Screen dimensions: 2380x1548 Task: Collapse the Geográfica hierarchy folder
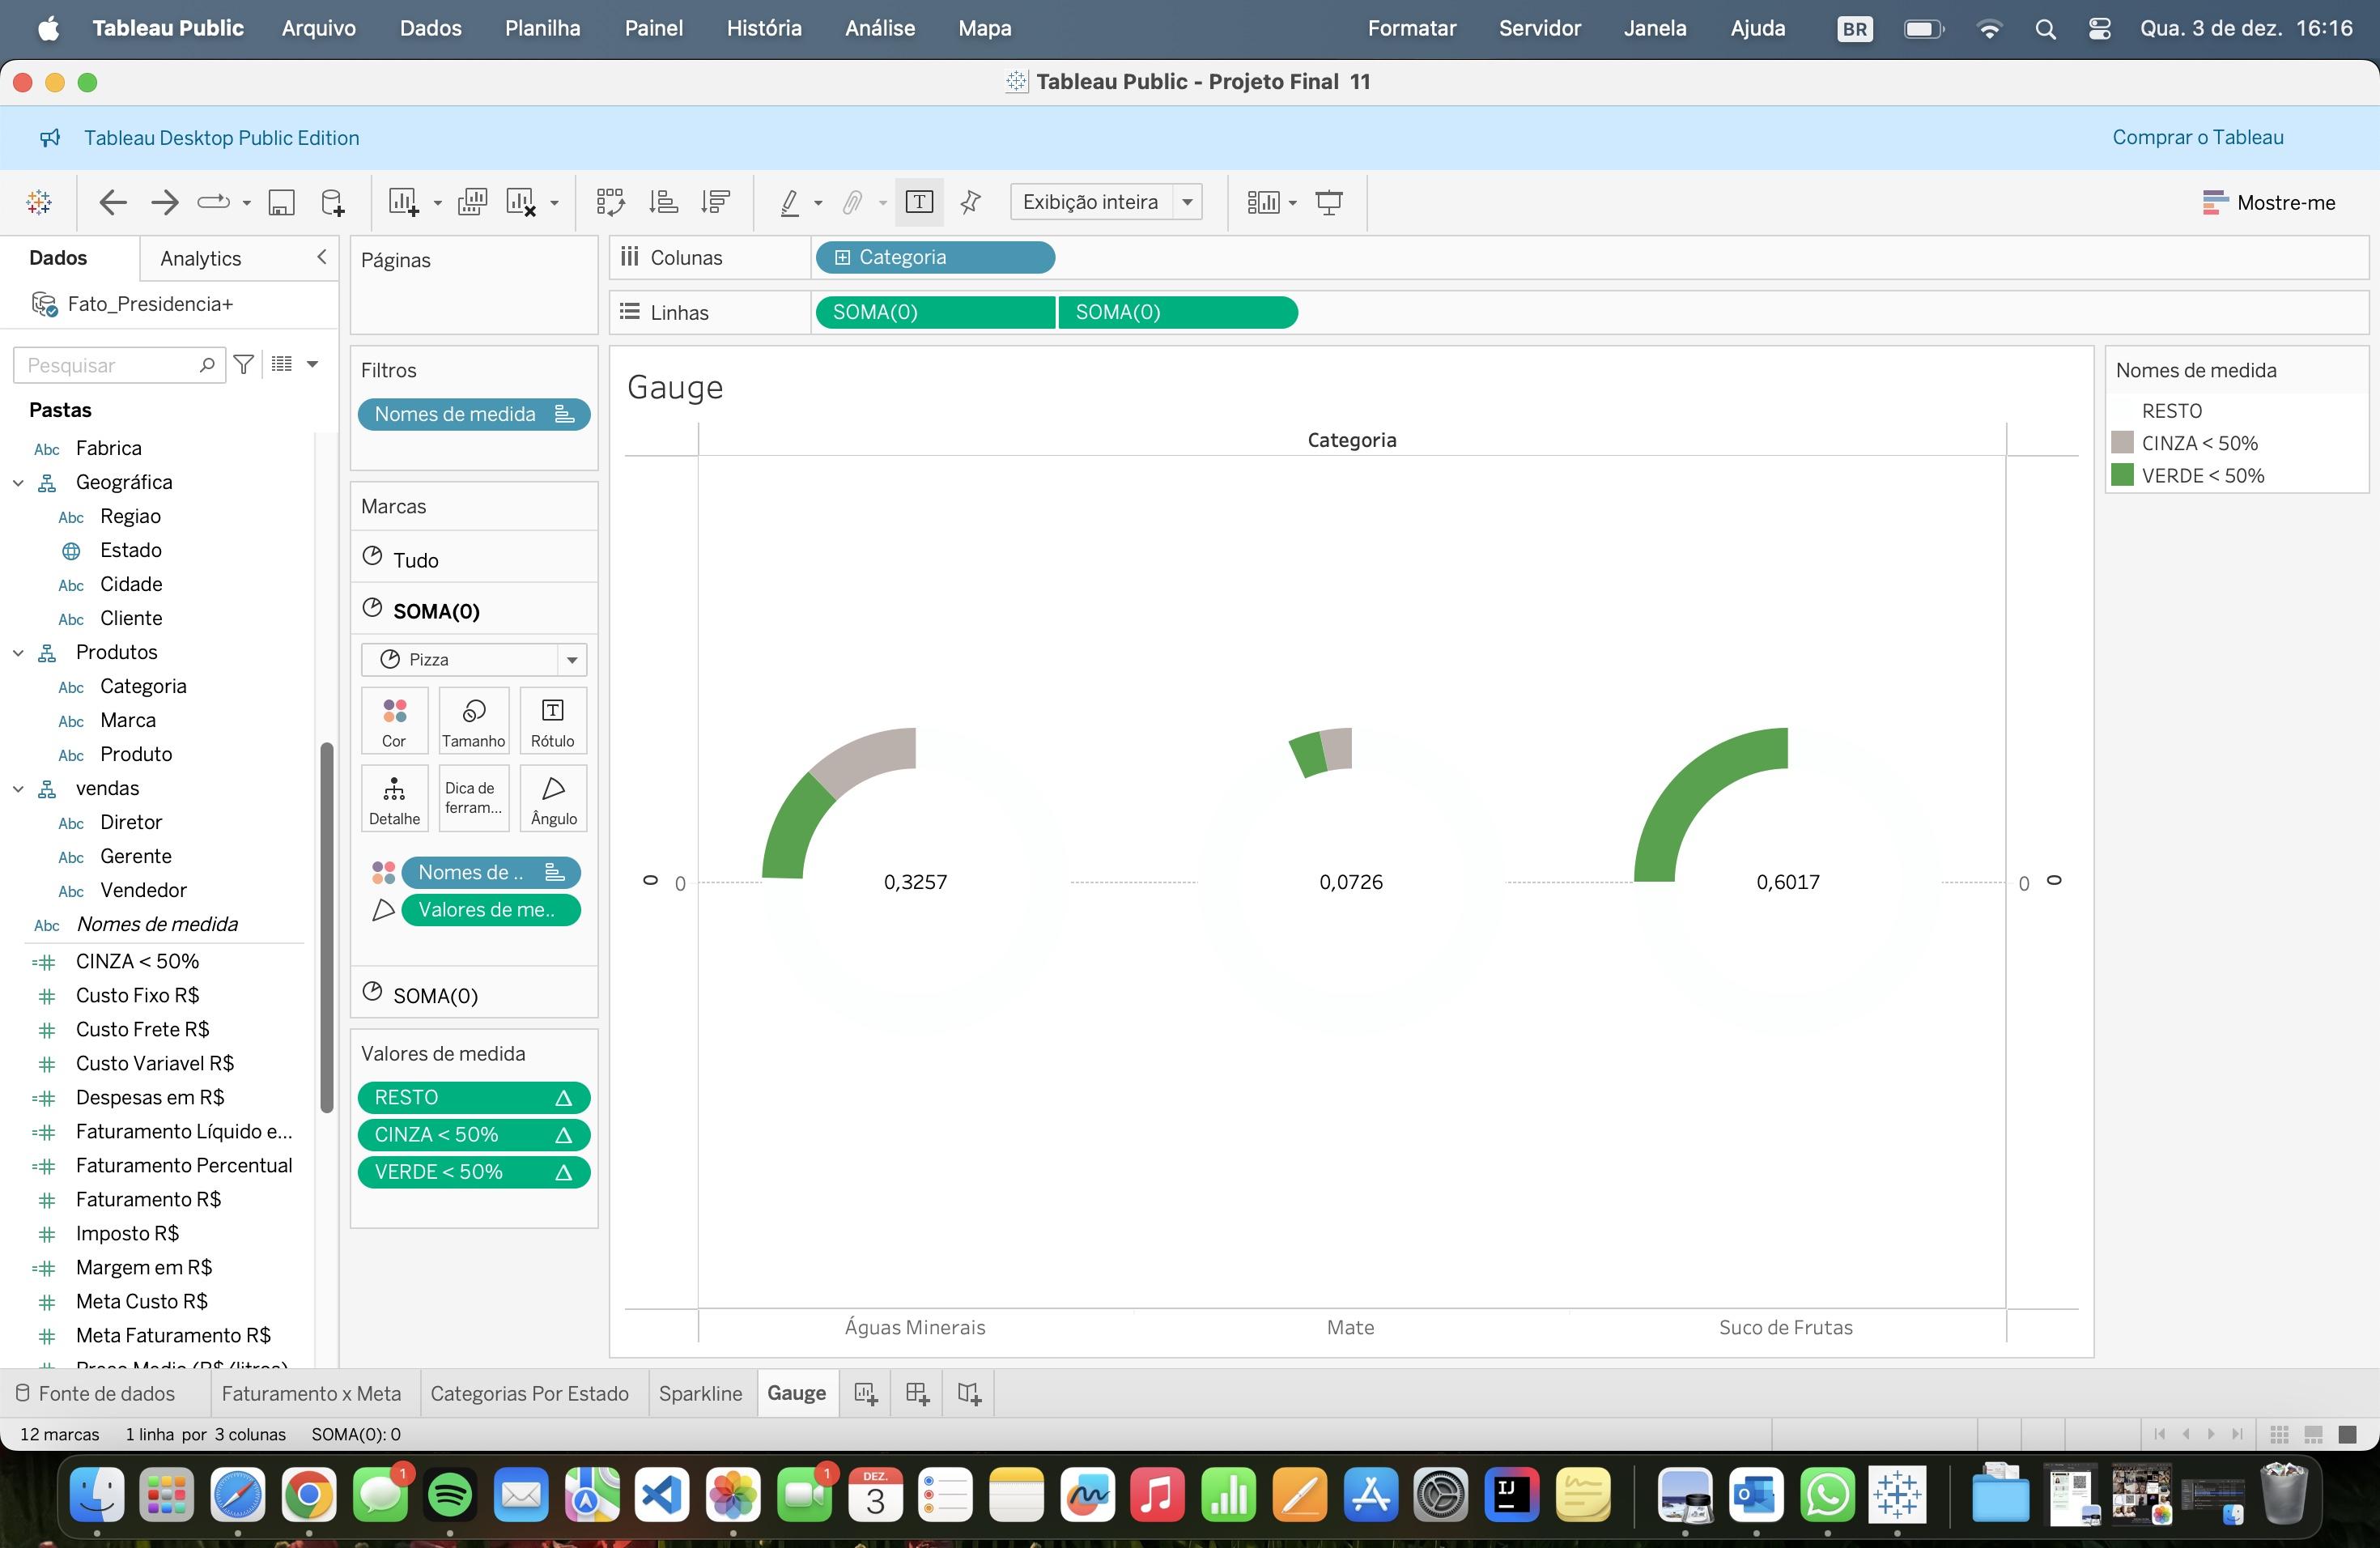[19, 483]
